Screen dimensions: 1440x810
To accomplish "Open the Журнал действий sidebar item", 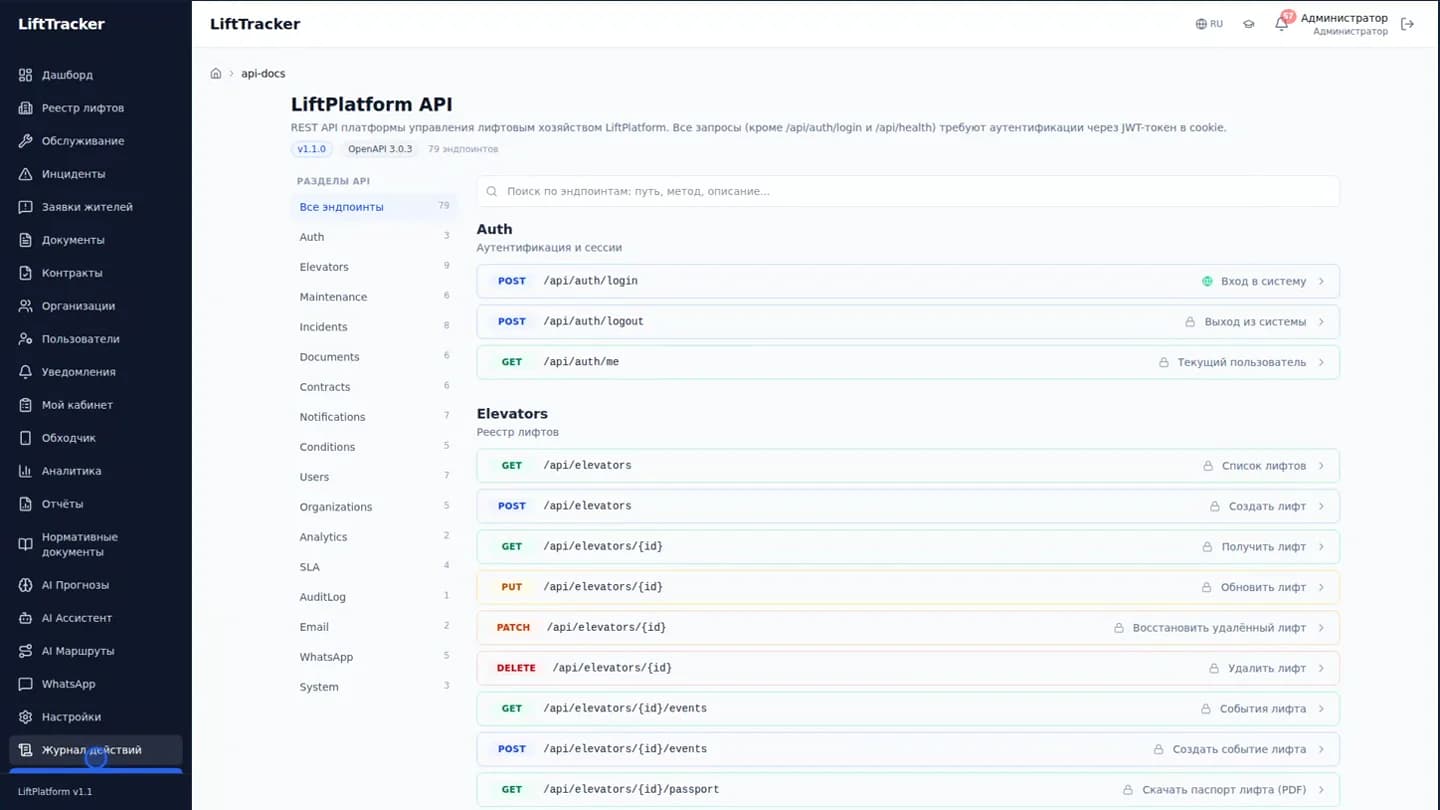I will point(96,750).
